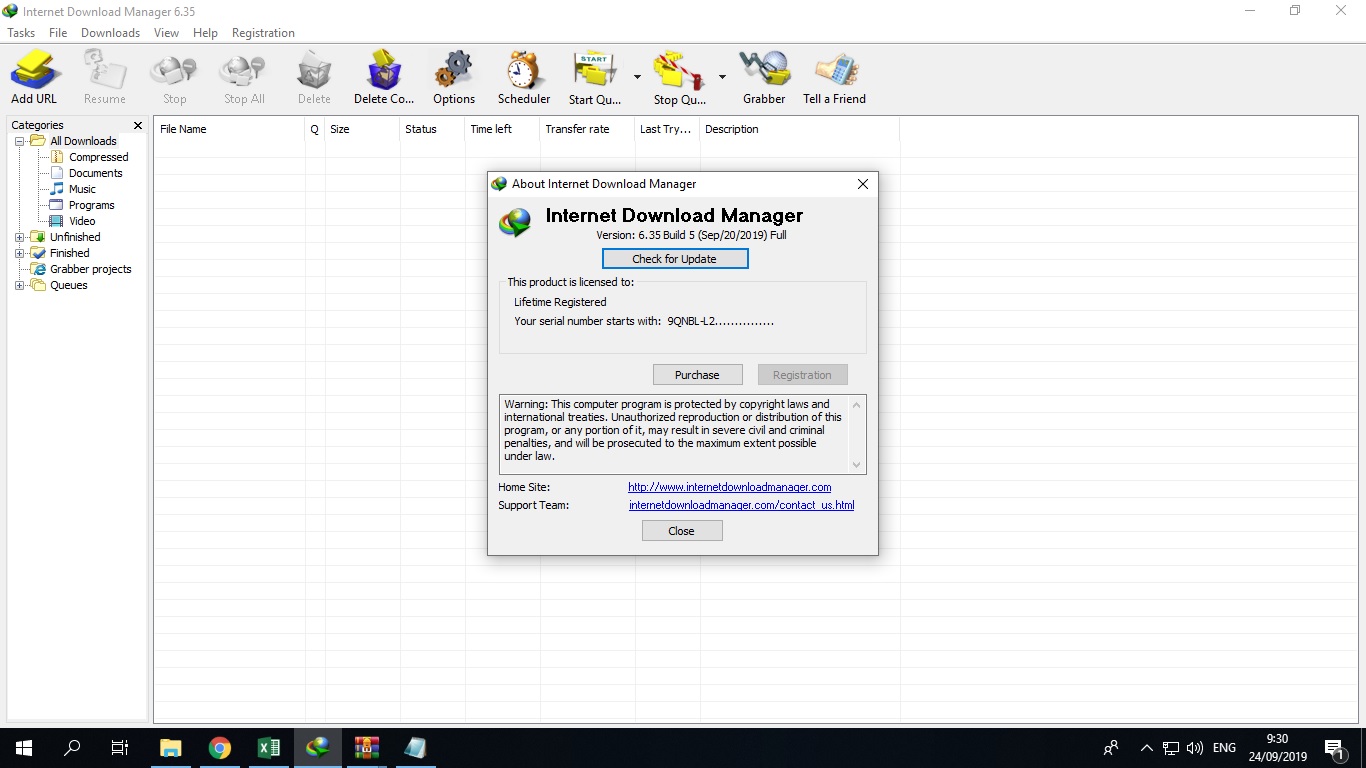Click the Stop Queue toolbar icon

coord(680,78)
